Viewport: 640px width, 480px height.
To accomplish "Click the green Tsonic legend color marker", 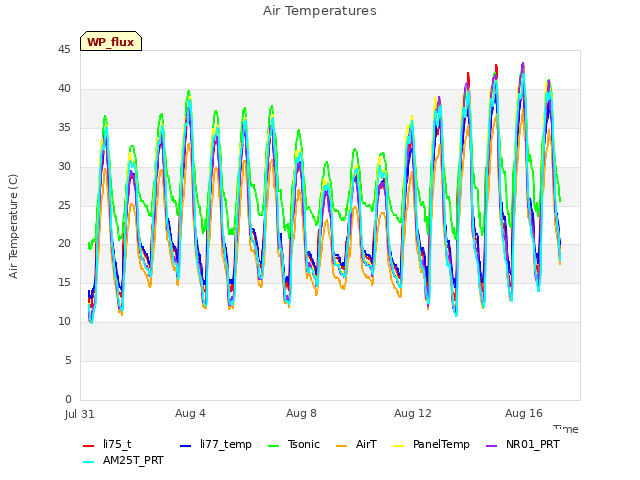I will (273, 446).
